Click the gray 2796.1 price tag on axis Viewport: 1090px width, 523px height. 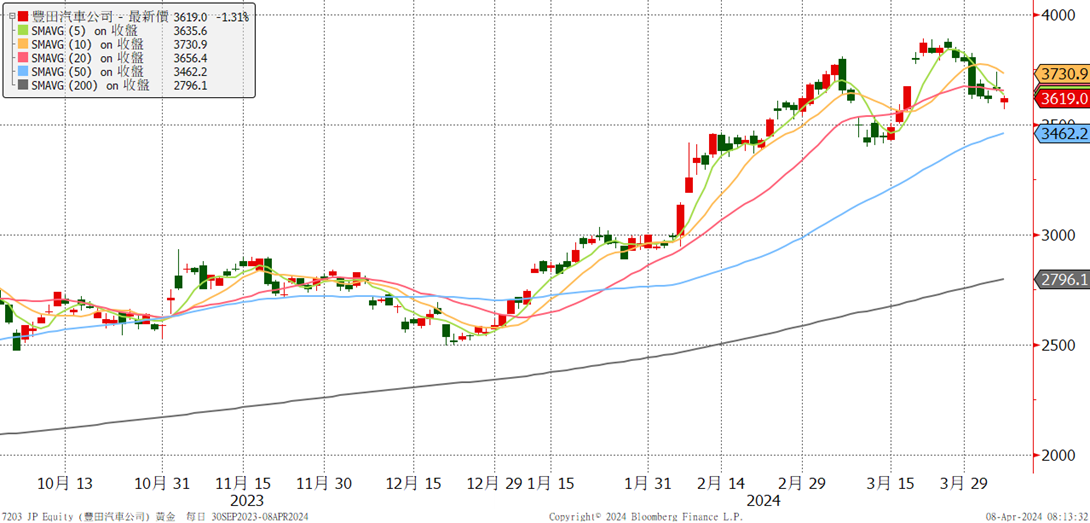click(x=1062, y=280)
